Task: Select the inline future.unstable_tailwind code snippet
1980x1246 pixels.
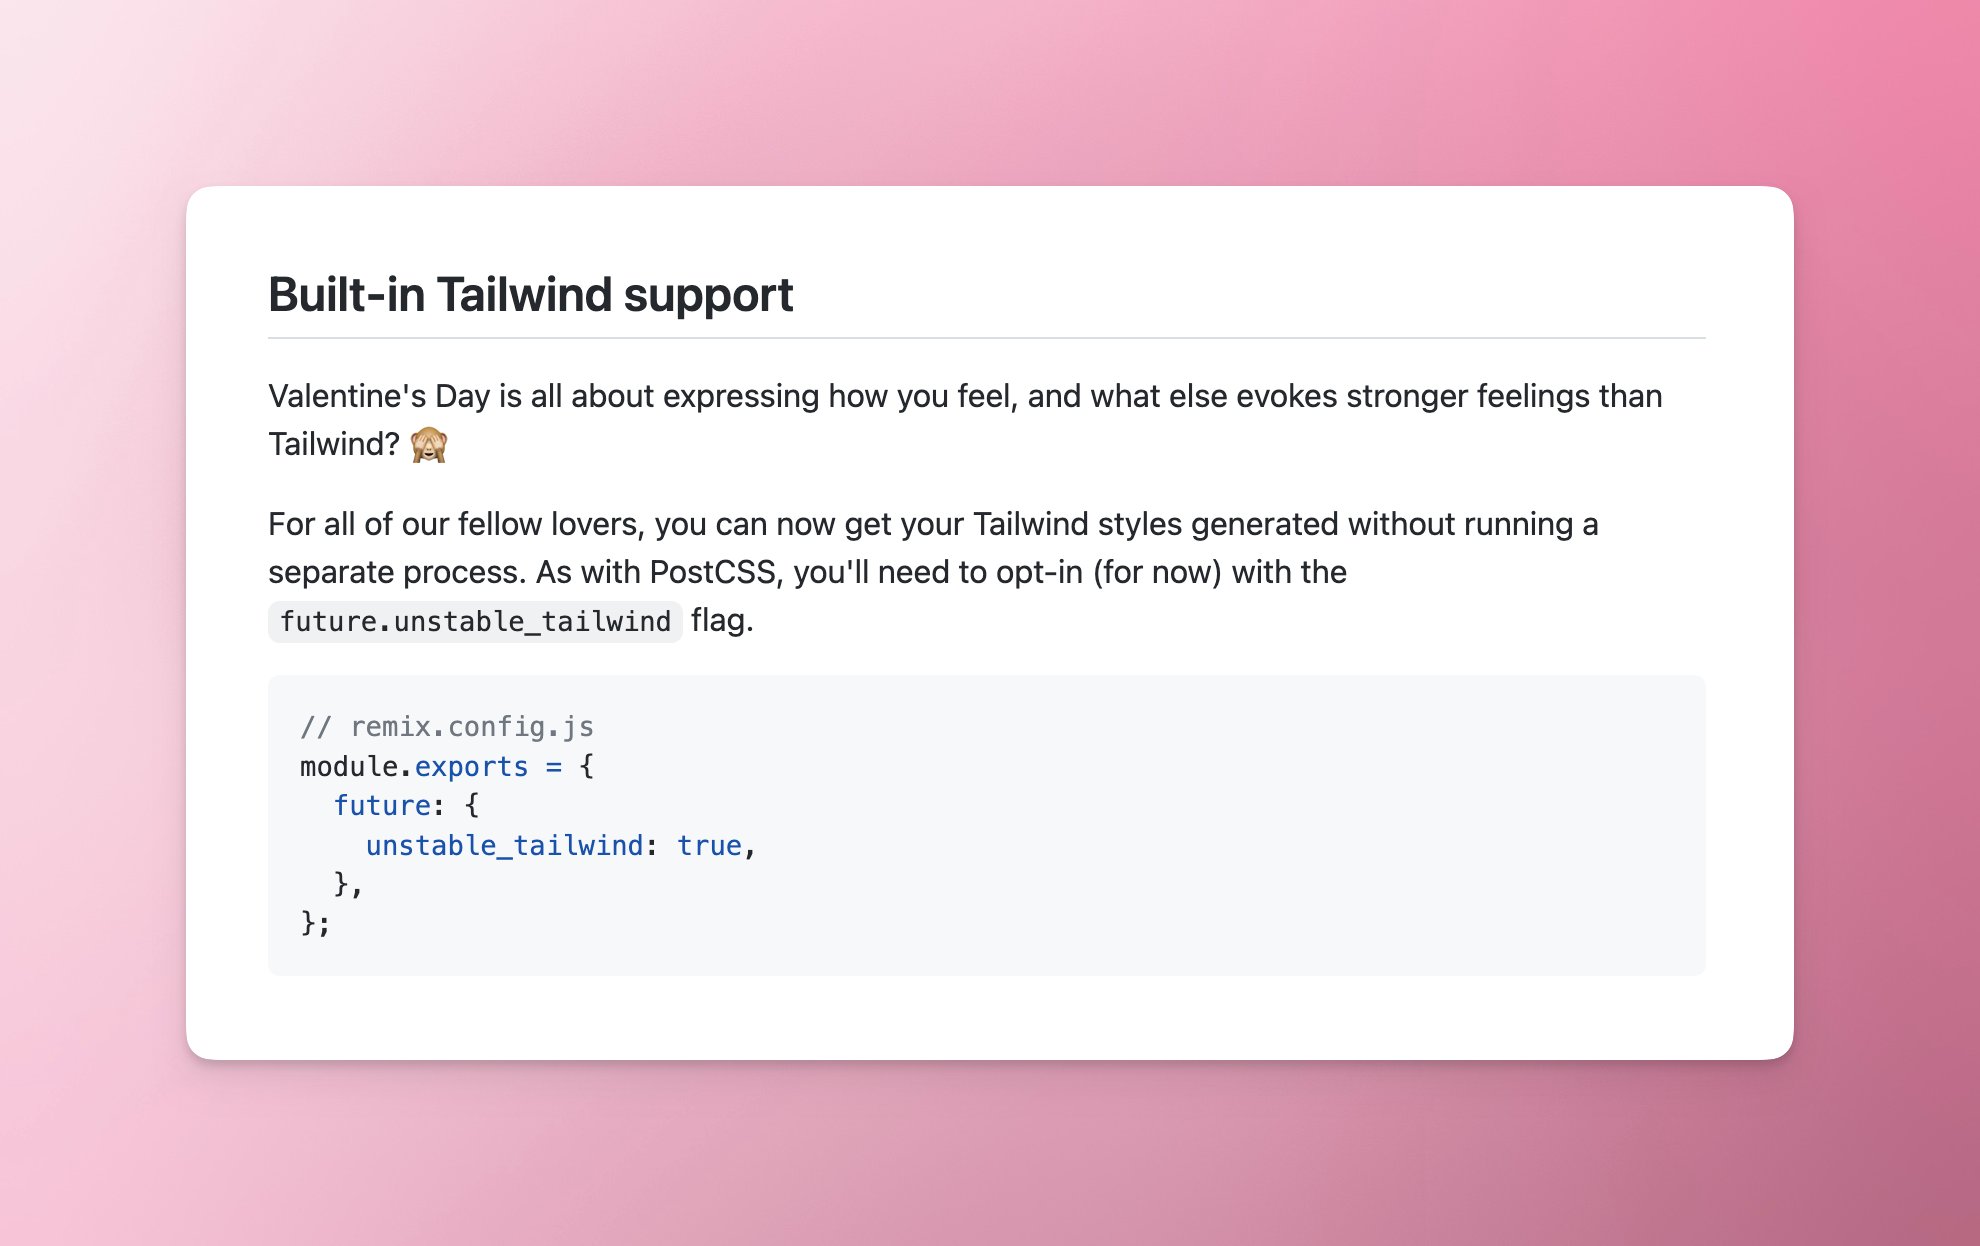Action: 475,621
